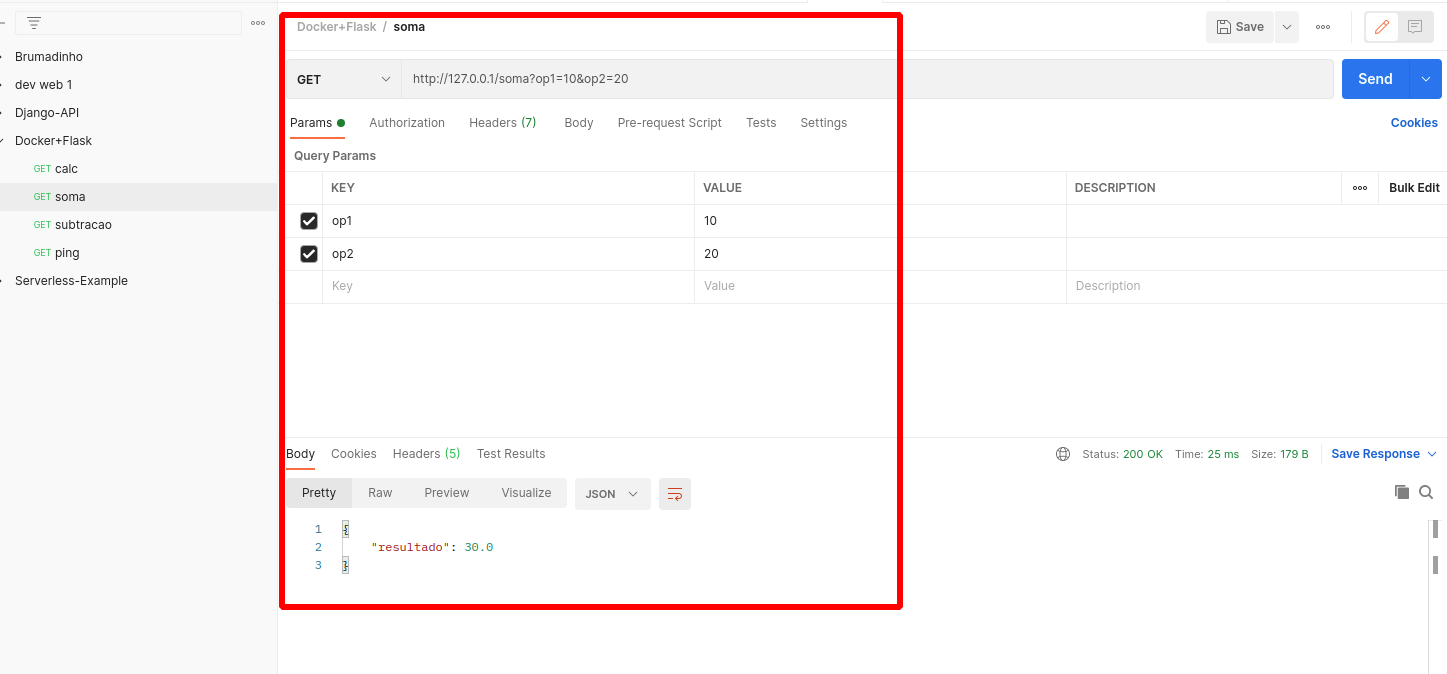
Task: Switch to the Authorization tab
Action: (407, 122)
